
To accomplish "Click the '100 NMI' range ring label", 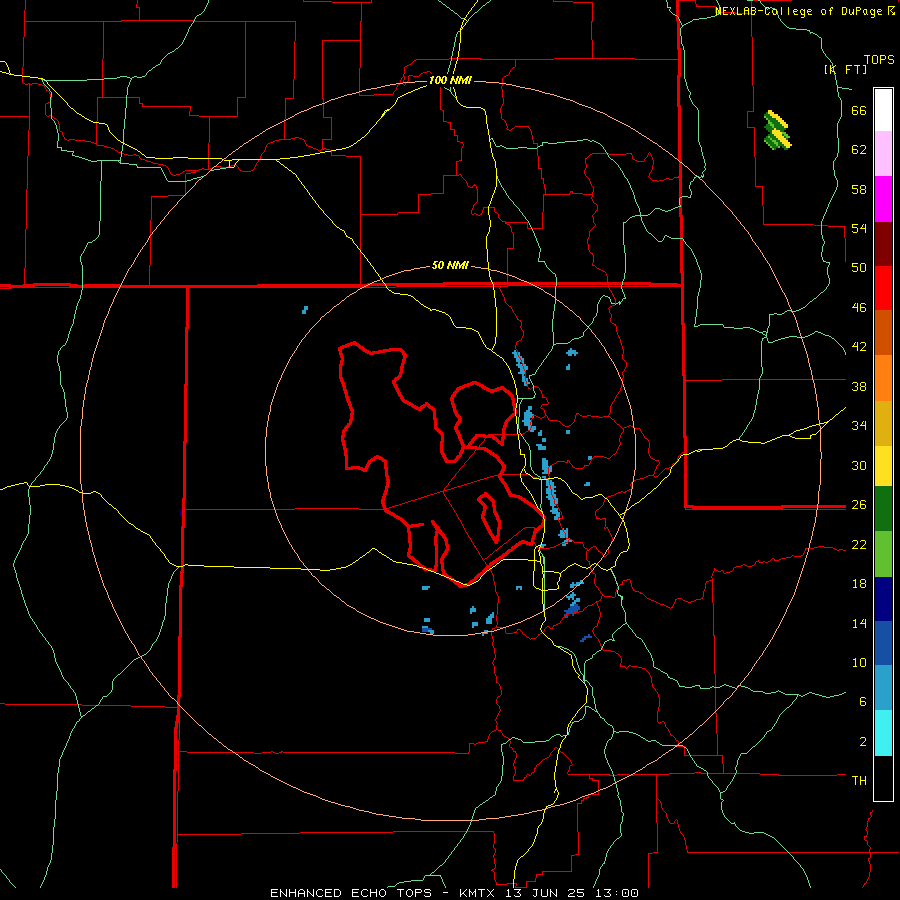I will pyautogui.click(x=450, y=80).
